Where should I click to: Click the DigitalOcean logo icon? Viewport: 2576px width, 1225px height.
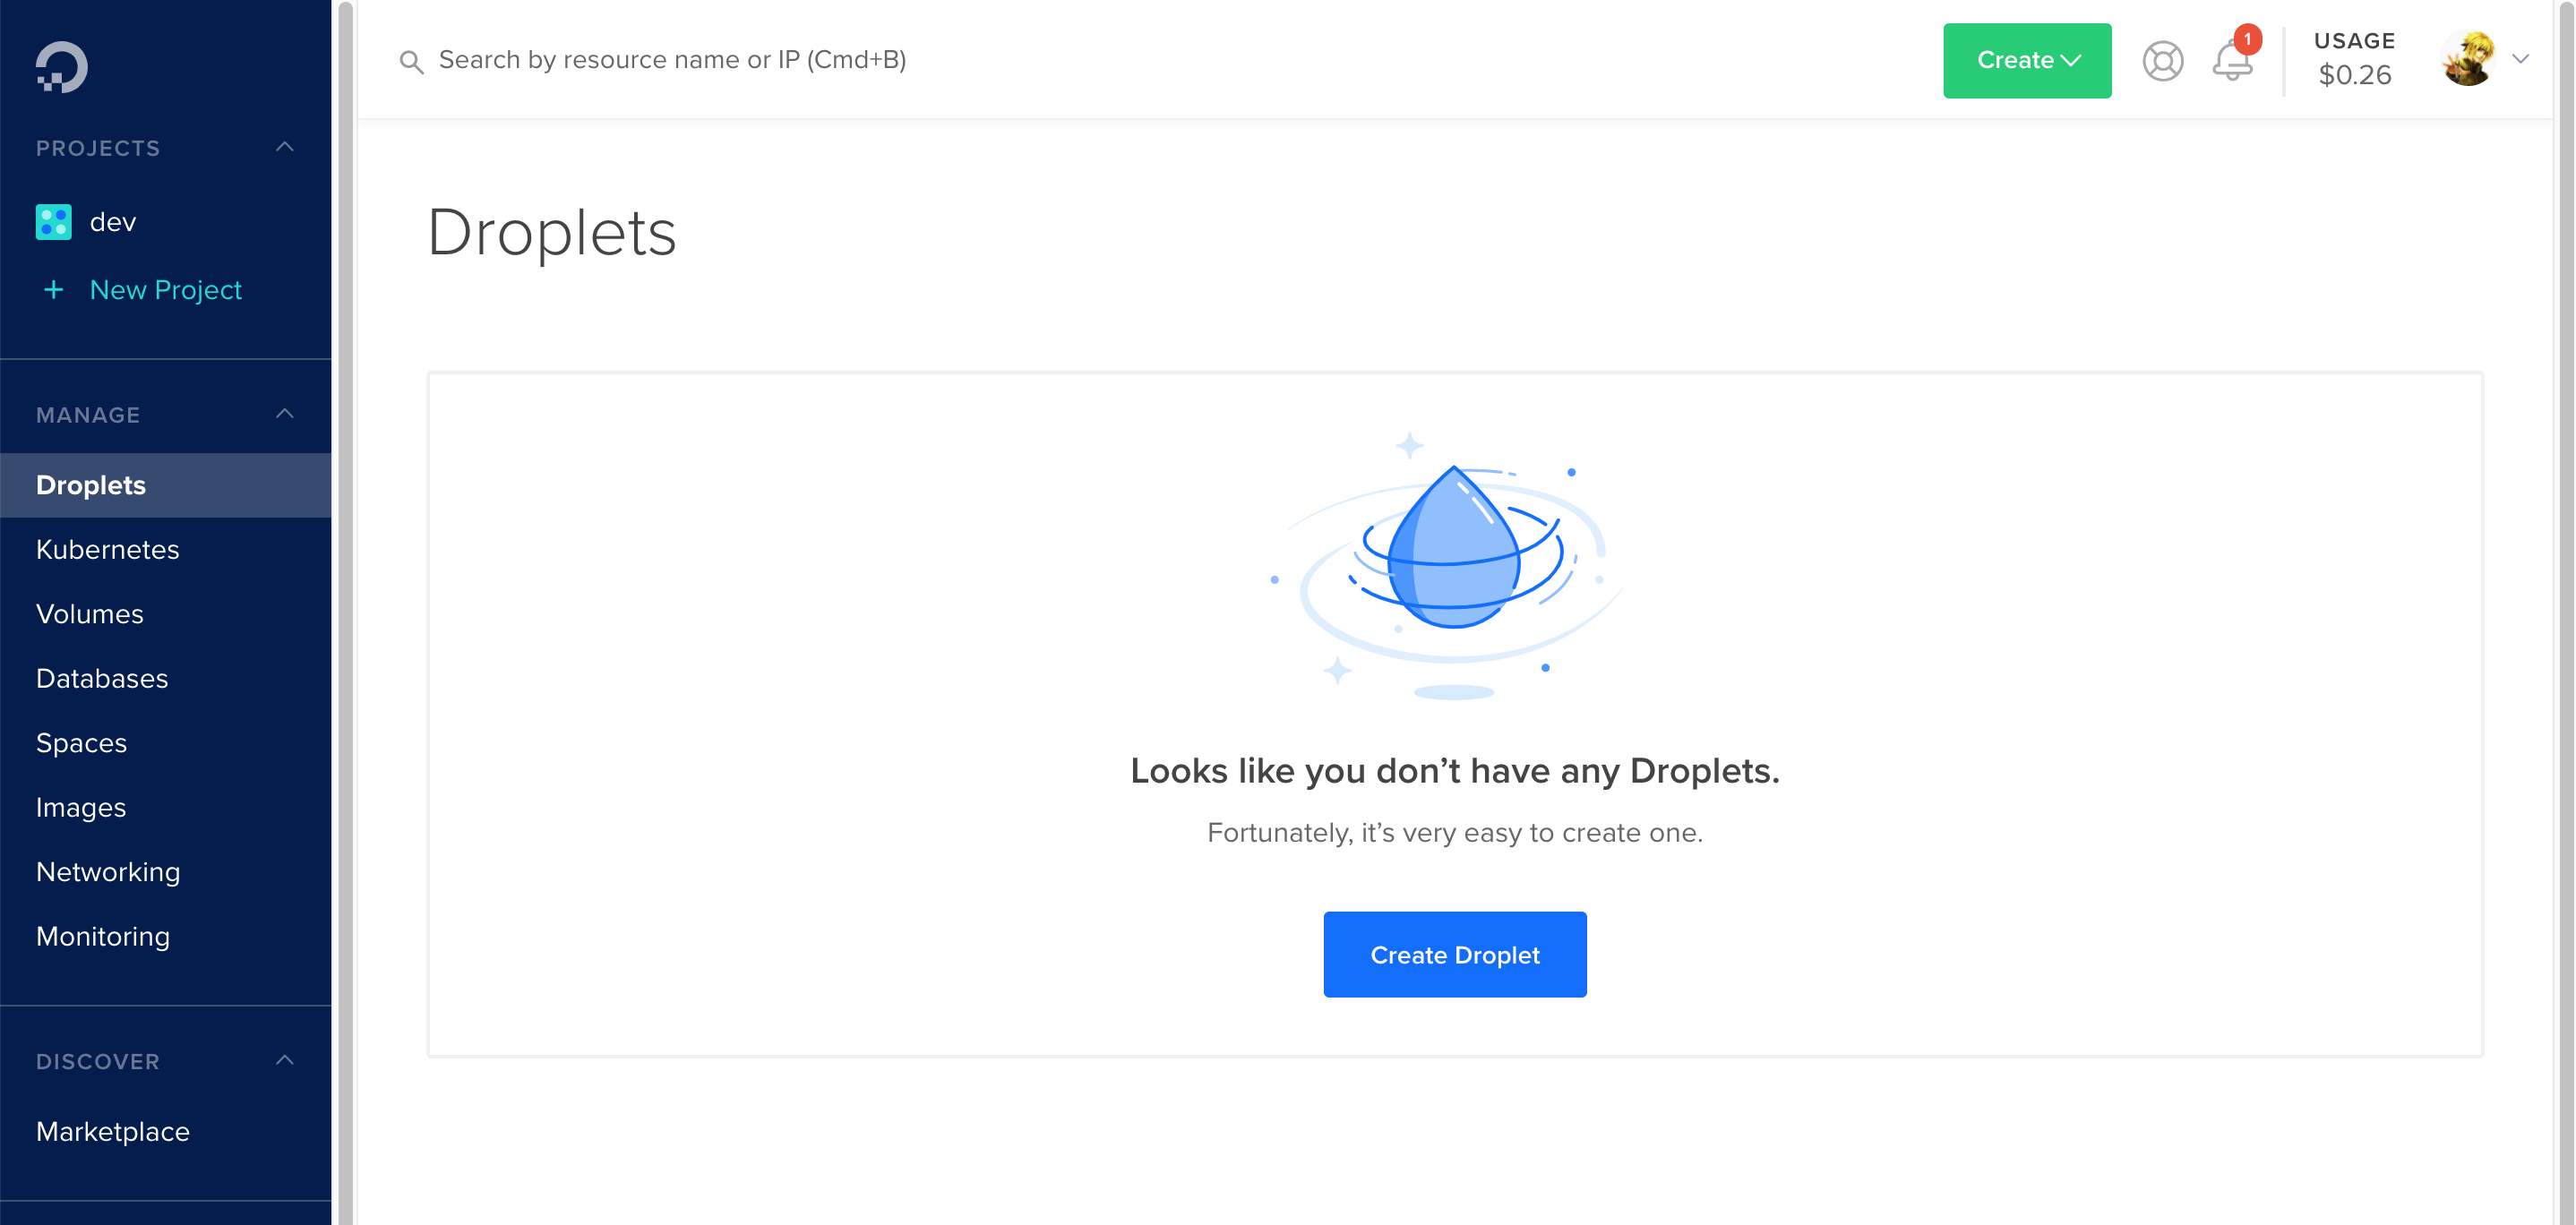coord(62,67)
